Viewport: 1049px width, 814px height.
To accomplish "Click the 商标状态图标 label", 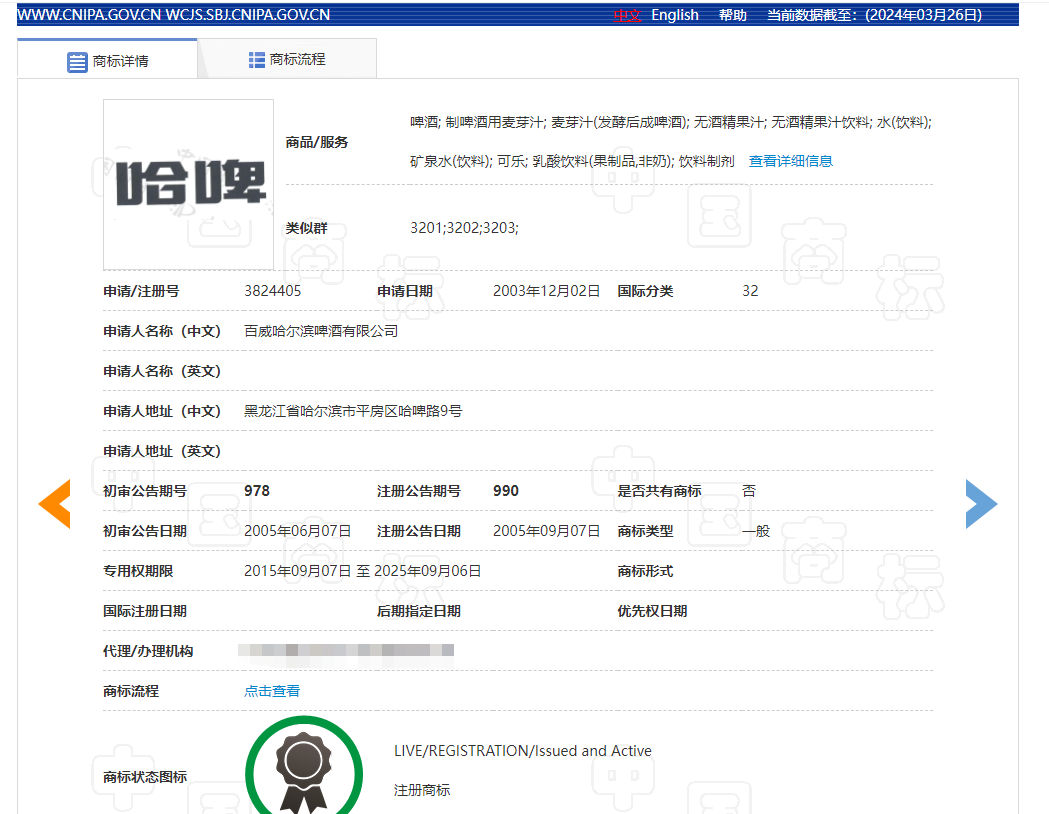I will pos(145,777).
